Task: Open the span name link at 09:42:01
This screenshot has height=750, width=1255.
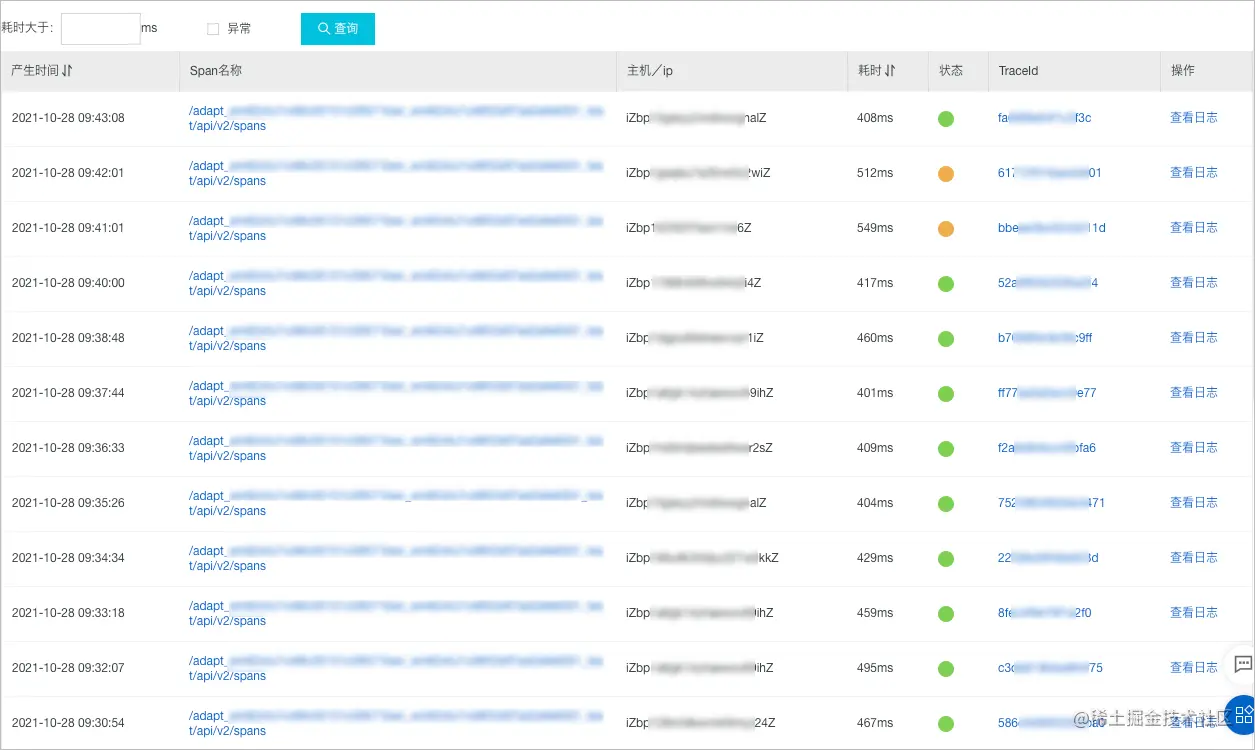Action: point(396,173)
